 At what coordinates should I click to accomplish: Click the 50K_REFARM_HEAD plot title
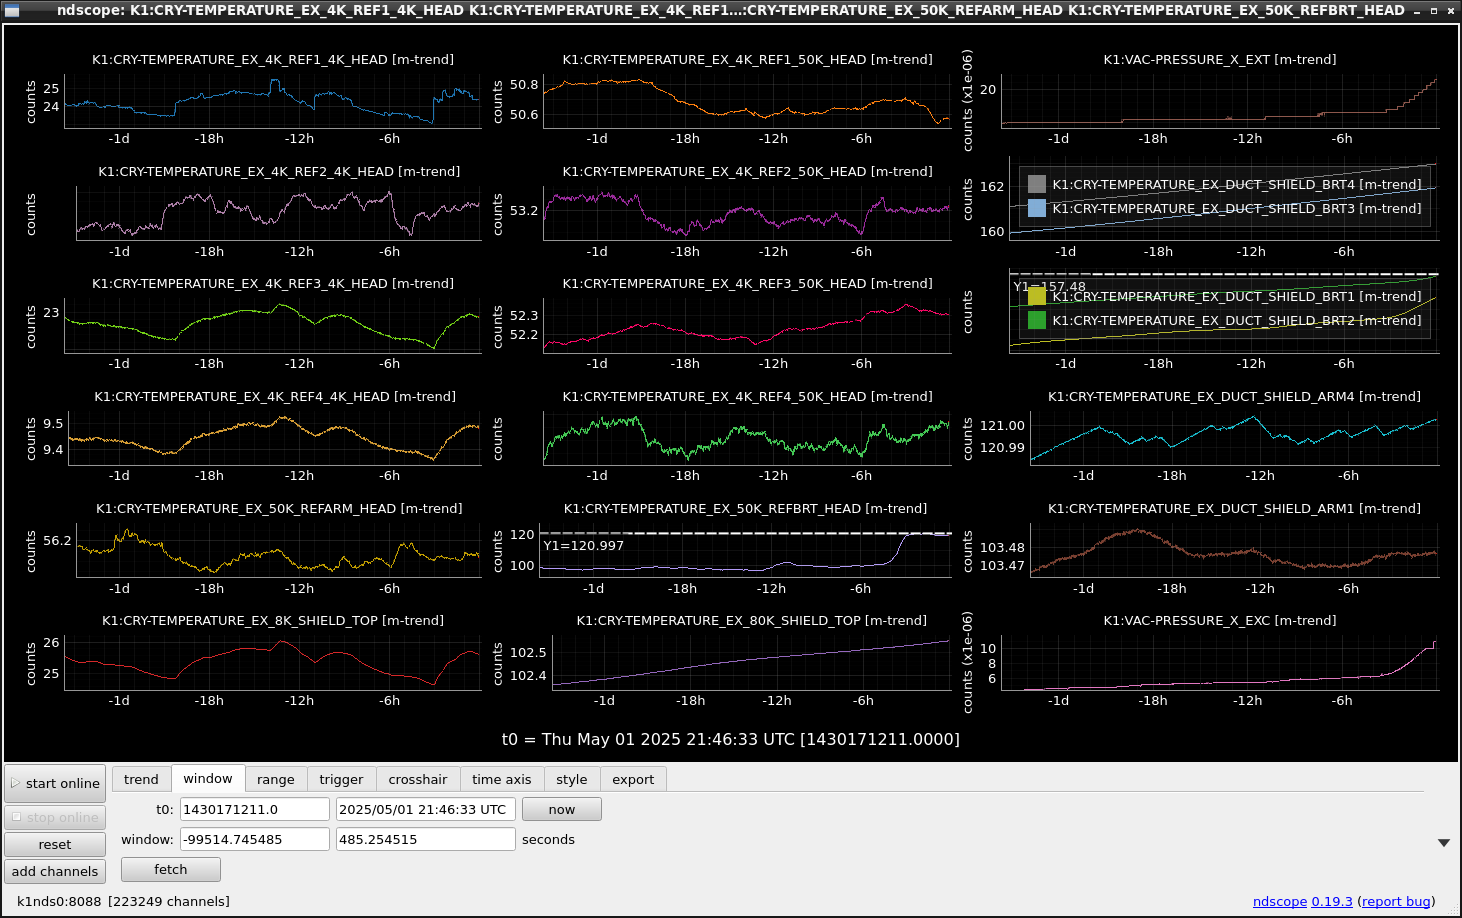(x=279, y=509)
